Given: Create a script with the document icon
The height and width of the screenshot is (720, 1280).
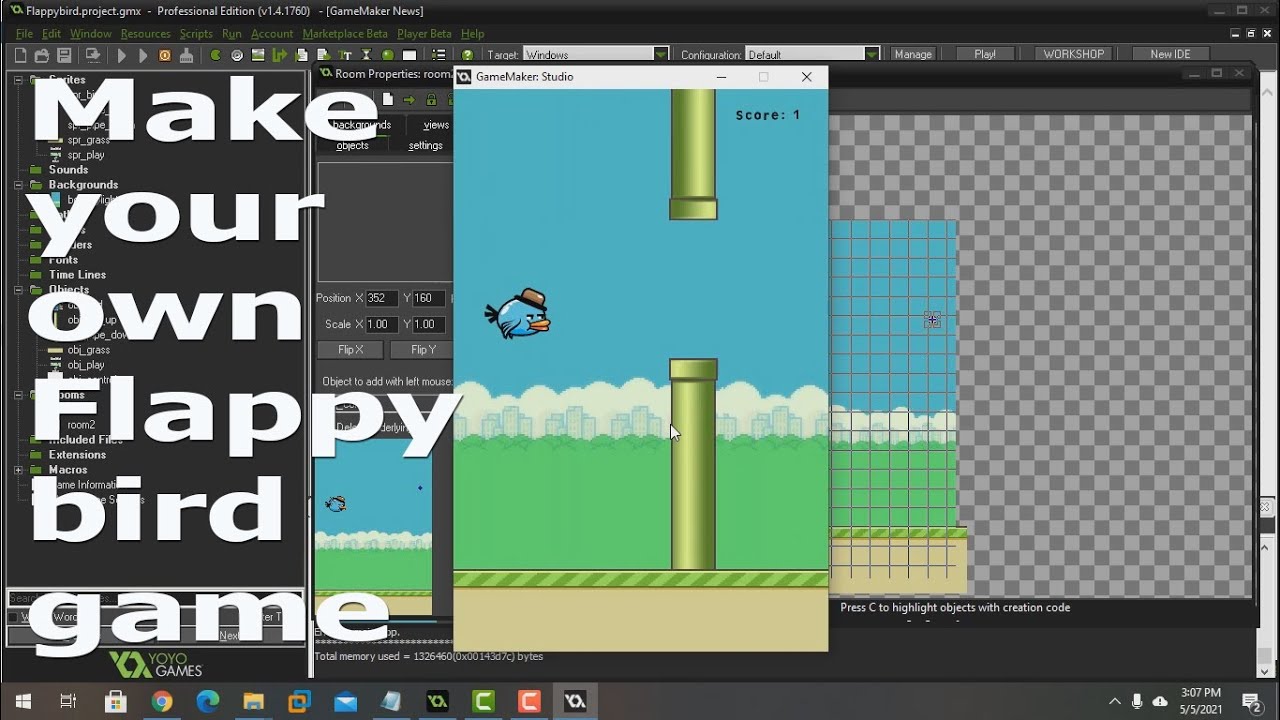Looking at the screenshot, I should coord(301,55).
